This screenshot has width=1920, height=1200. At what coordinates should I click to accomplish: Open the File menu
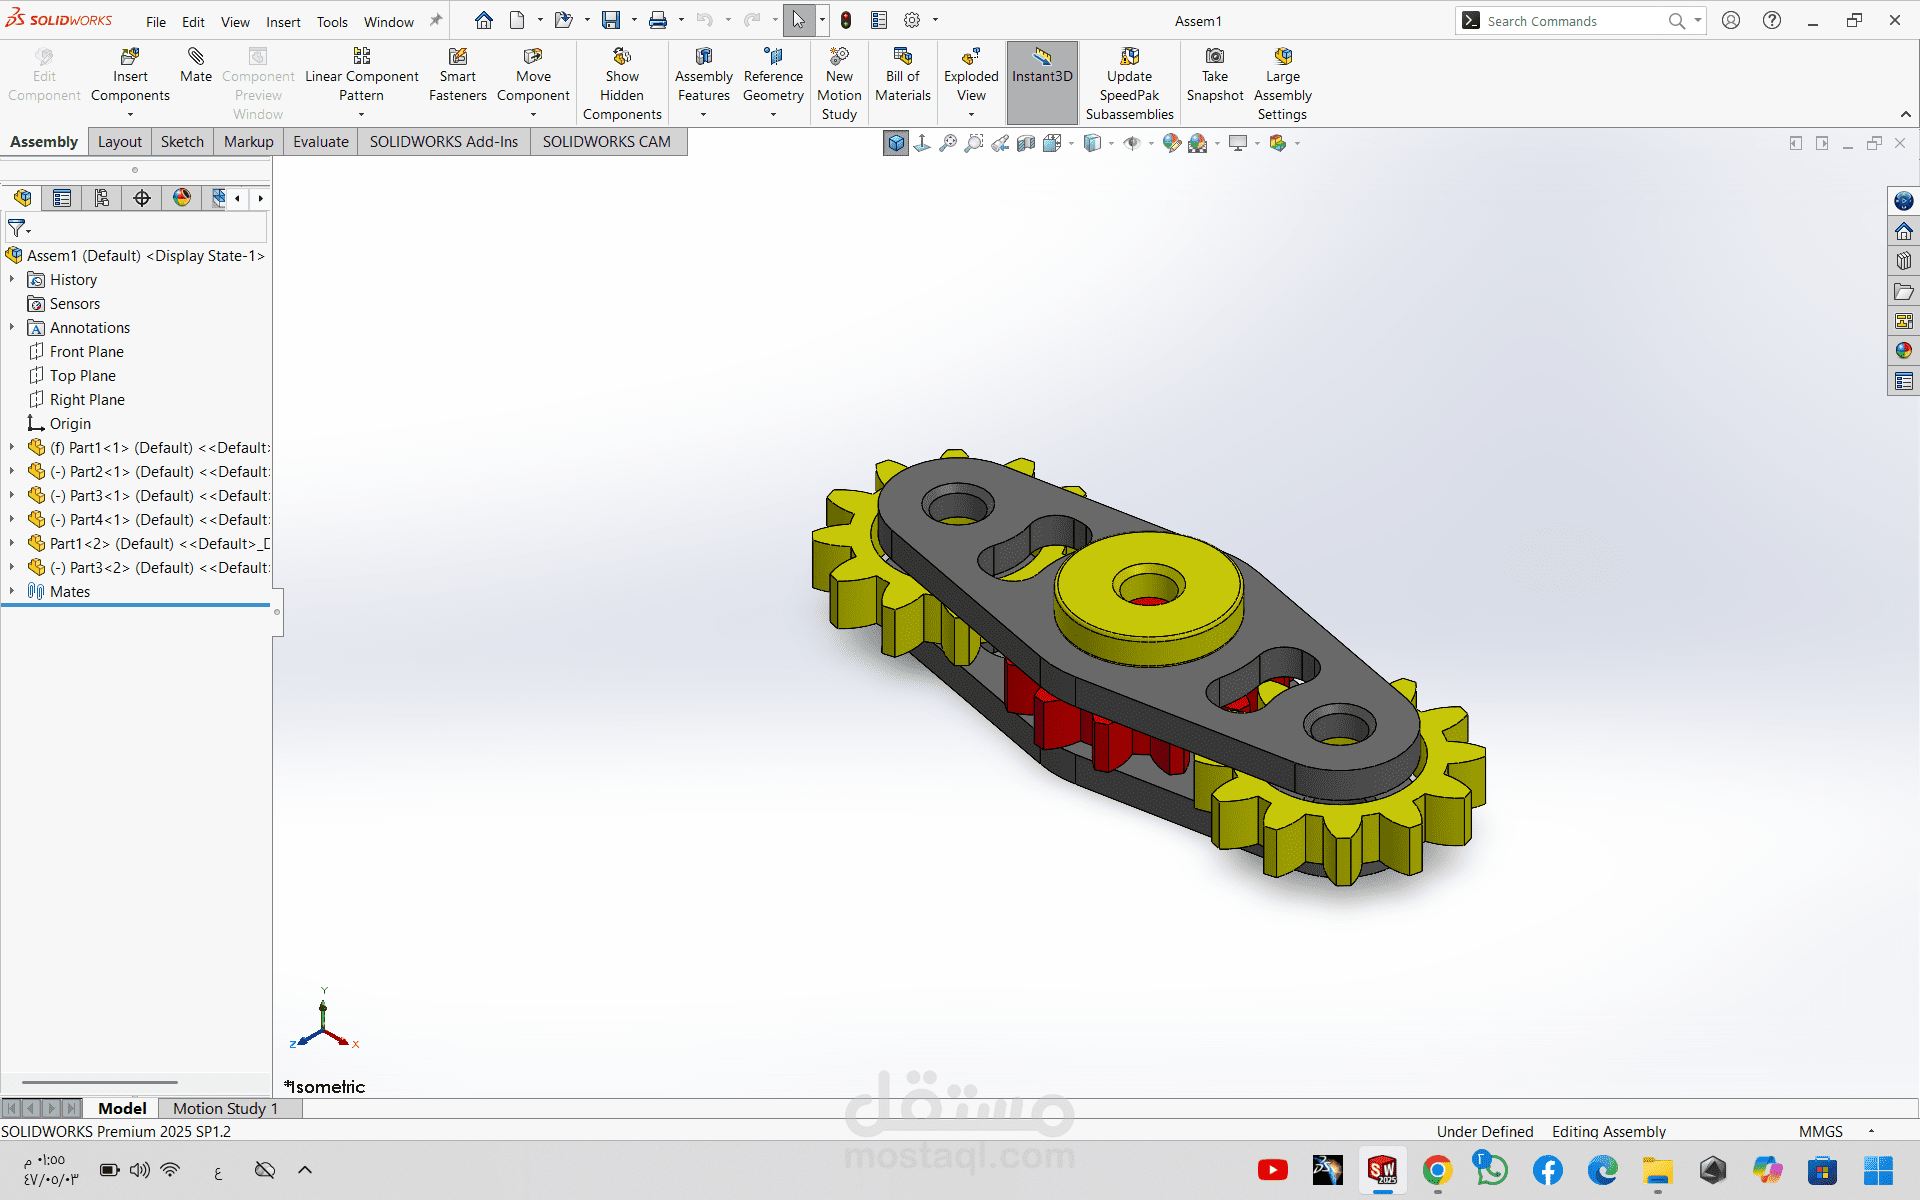(156, 21)
